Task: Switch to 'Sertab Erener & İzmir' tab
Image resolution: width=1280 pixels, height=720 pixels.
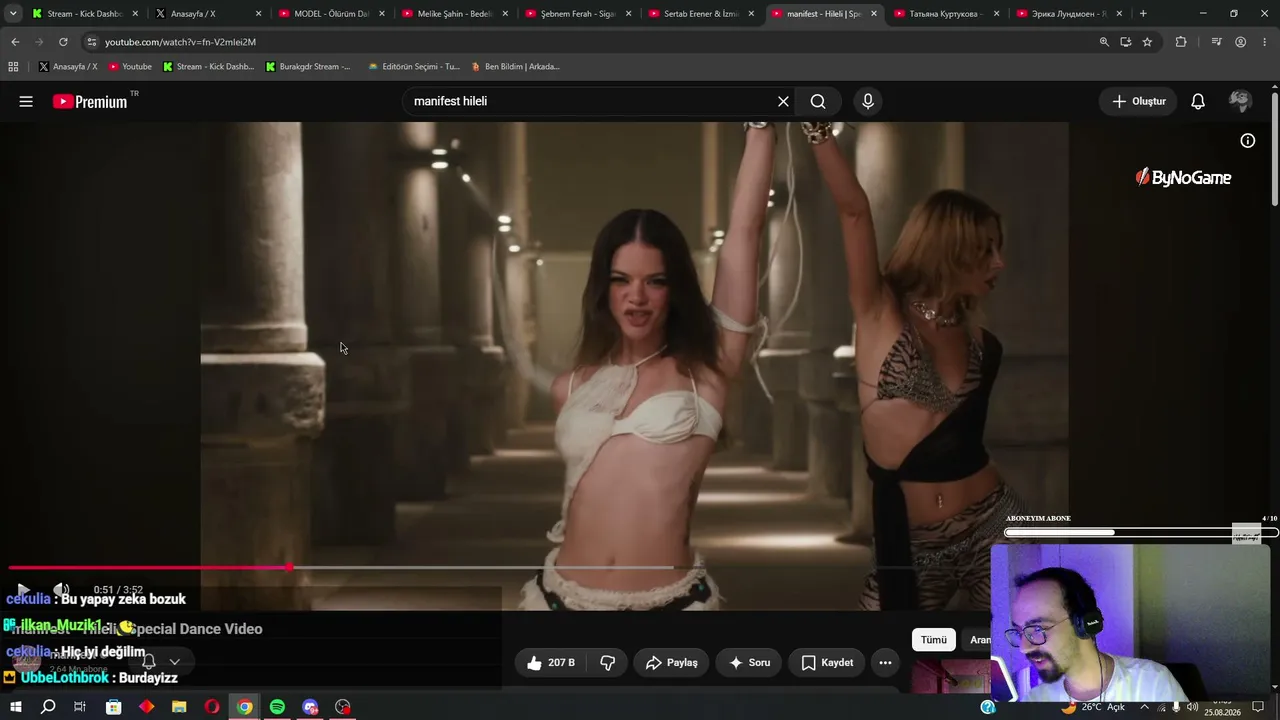Action: [702, 14]
